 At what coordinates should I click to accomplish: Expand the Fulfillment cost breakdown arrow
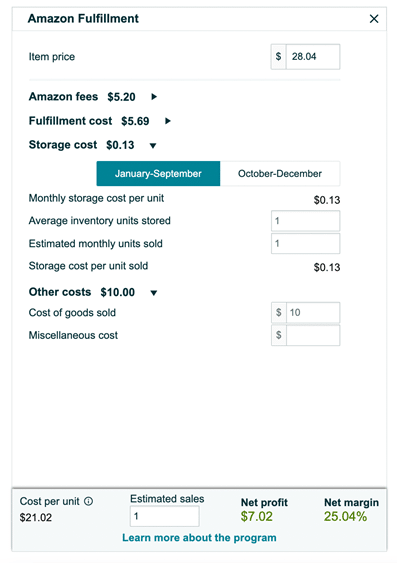click(168, 121)
